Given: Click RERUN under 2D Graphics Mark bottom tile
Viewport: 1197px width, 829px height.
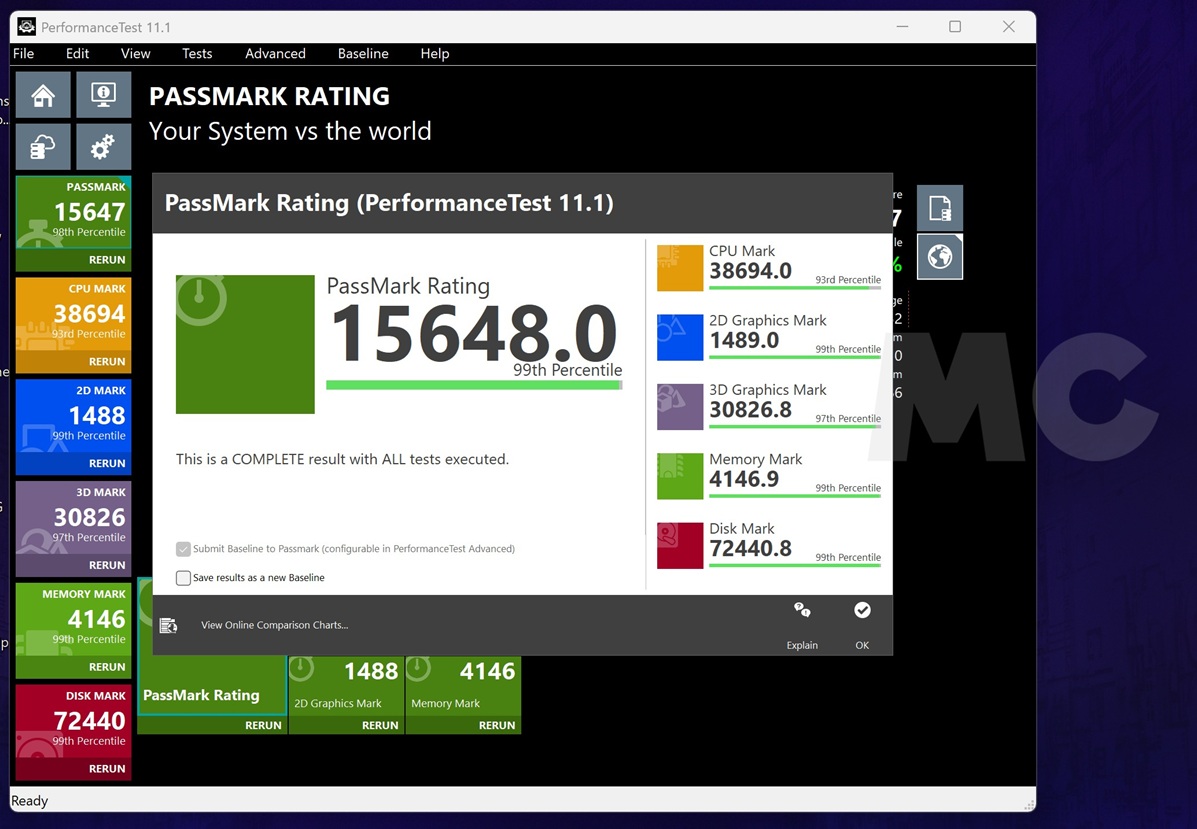Looking at the screenshot, I should [380, 725].
